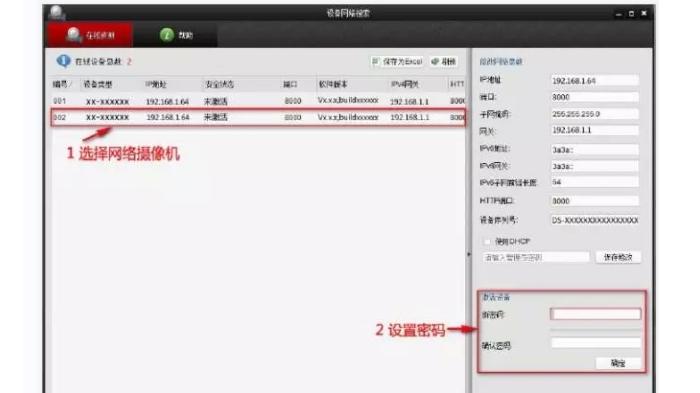Click the app logo in the title bar
This screenshot has height=393, width=700.
click(x=57, y=13)
